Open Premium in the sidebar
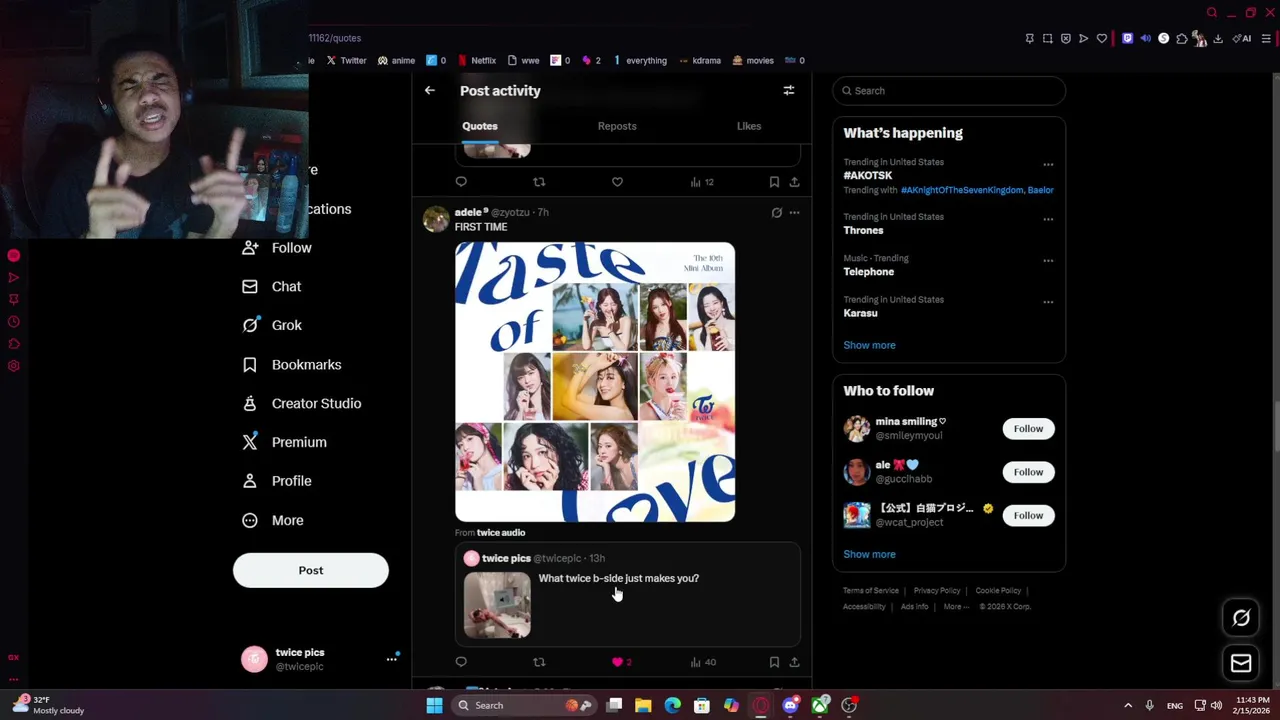Viewport: 1280px width, 720px height. pyautogui.click(x=285, y=442)
